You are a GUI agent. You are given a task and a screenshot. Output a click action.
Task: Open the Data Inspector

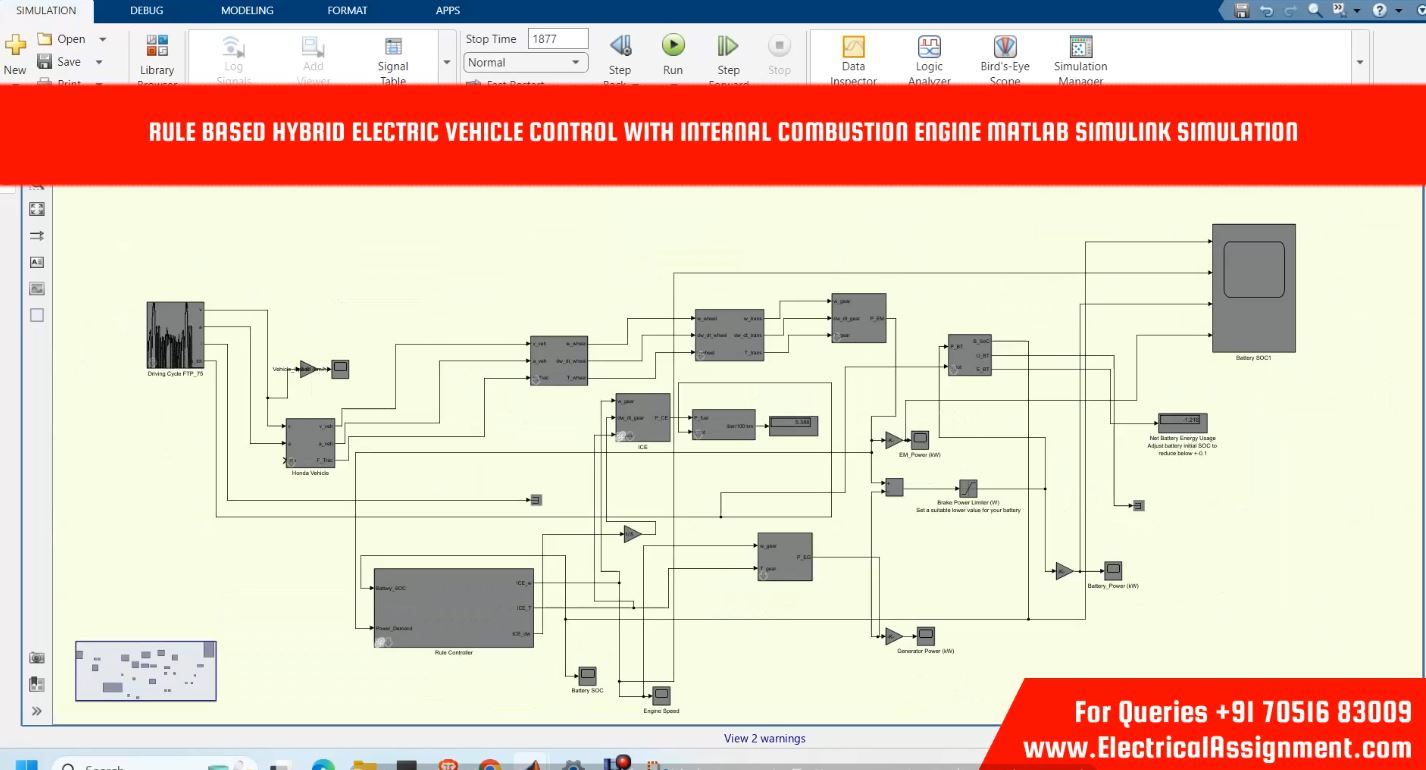[x=853, y=48]
